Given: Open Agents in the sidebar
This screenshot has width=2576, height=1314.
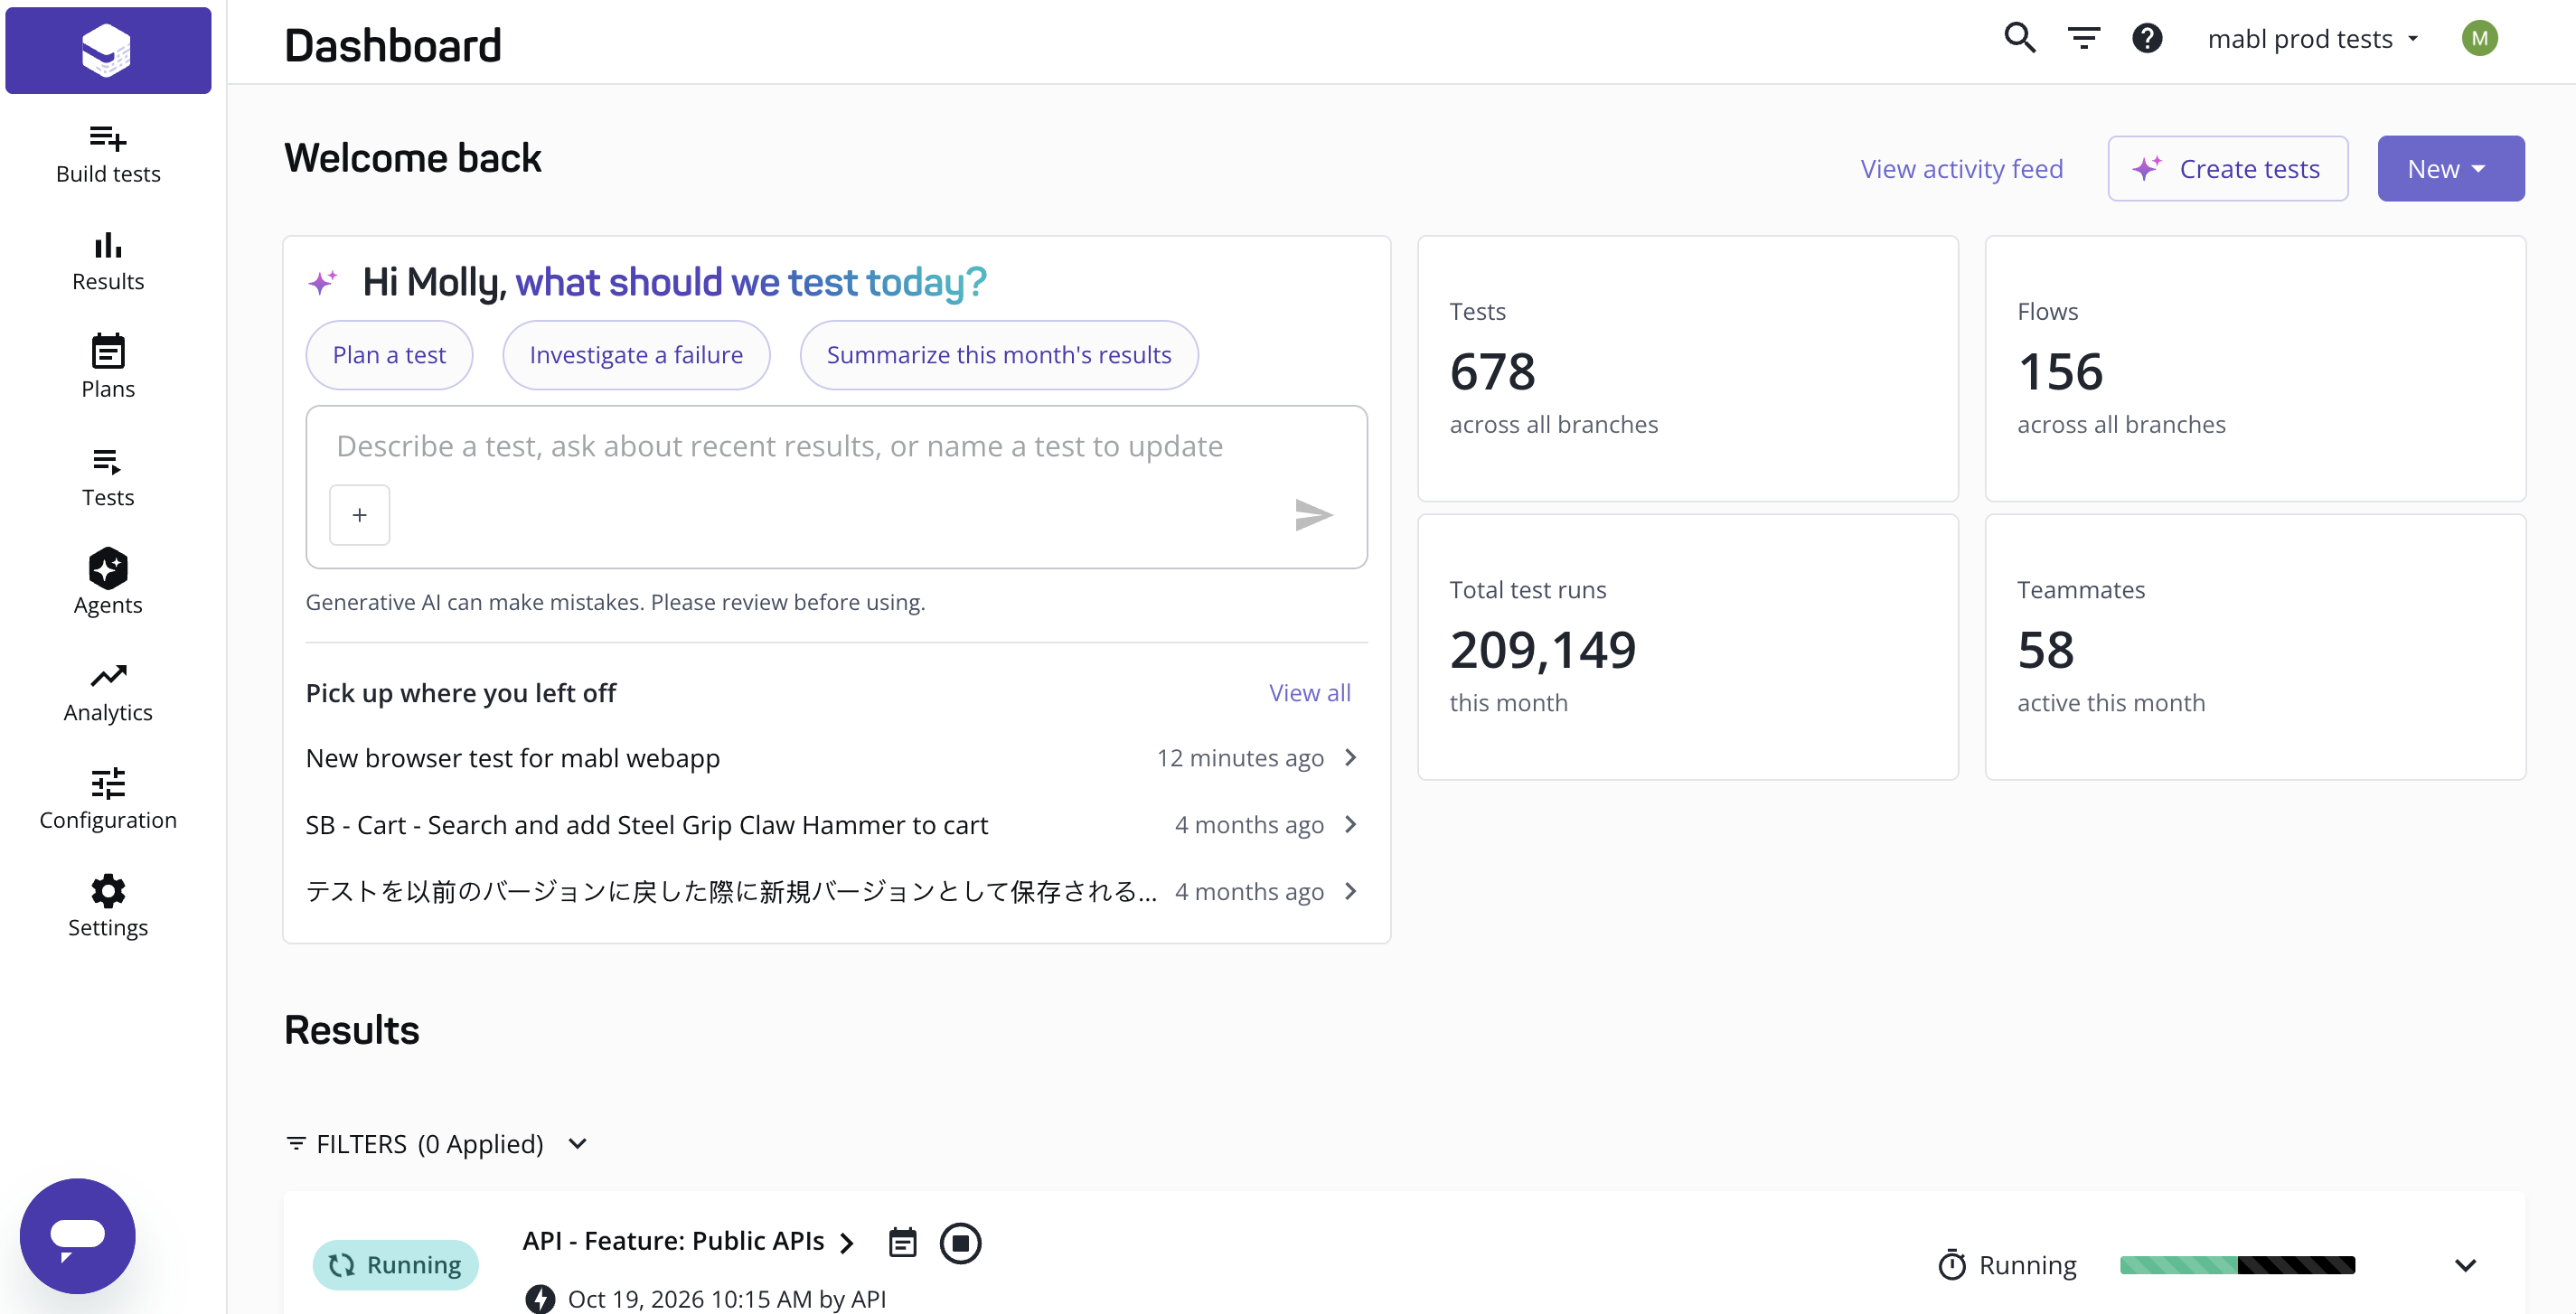Looking at the screenshot, I should click(108, 583).
